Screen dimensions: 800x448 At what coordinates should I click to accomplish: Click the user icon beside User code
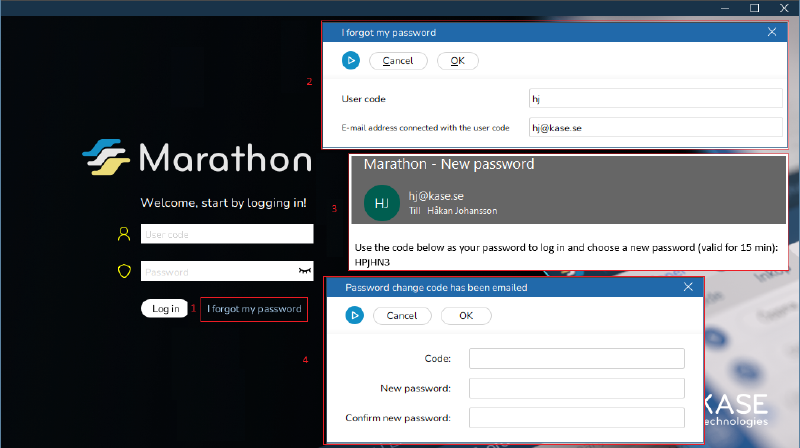click(124, 234)
